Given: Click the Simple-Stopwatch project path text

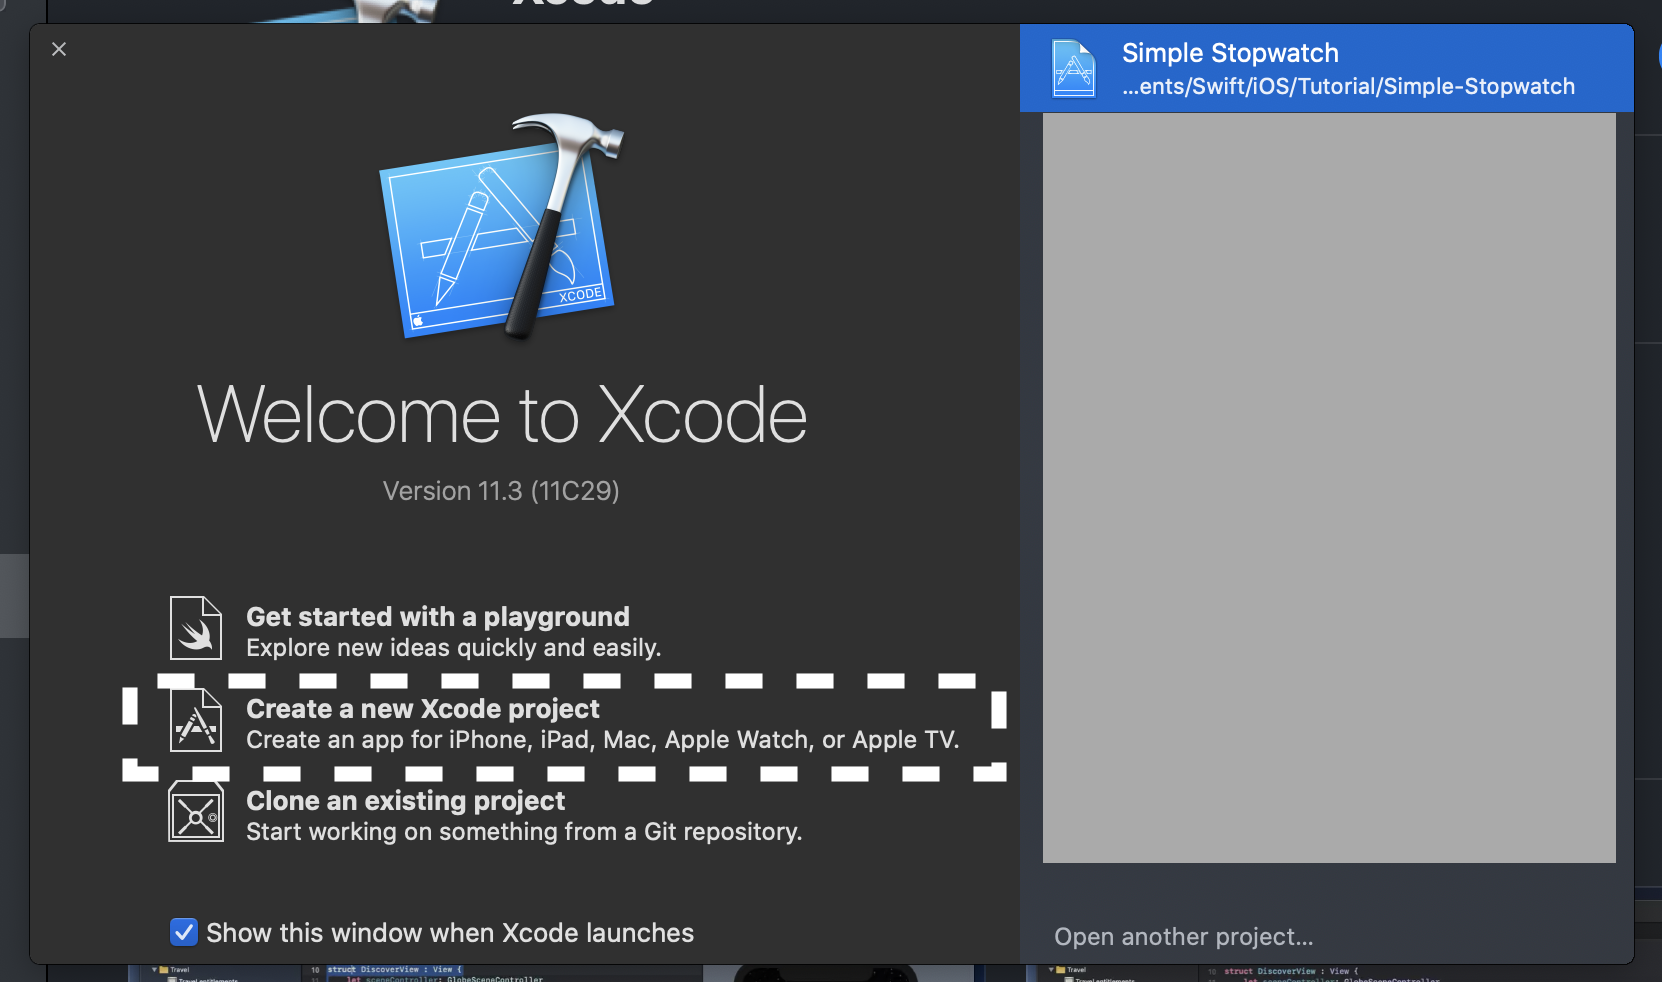Looking at the screenshot, I should pos(1348,87).
